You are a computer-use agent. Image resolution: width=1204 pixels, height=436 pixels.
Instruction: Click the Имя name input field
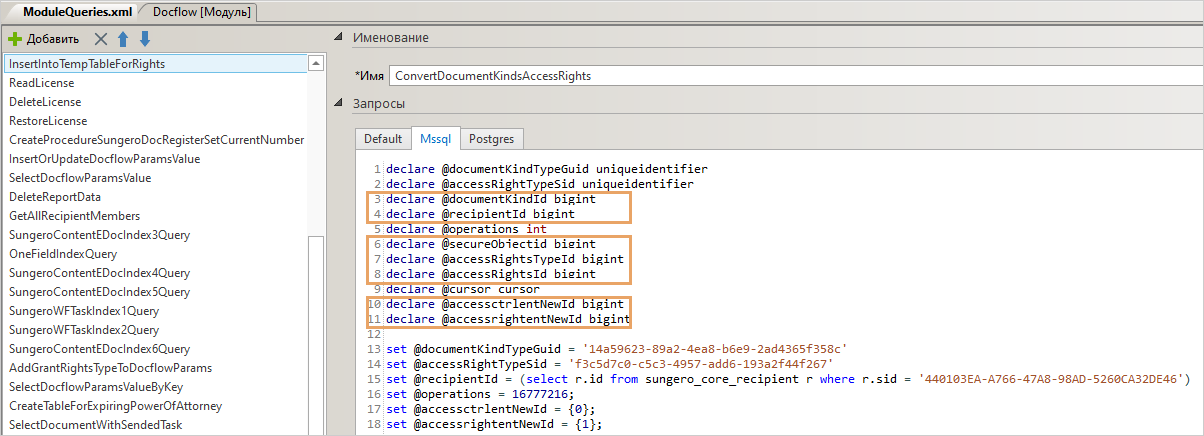tap(790, 76)
